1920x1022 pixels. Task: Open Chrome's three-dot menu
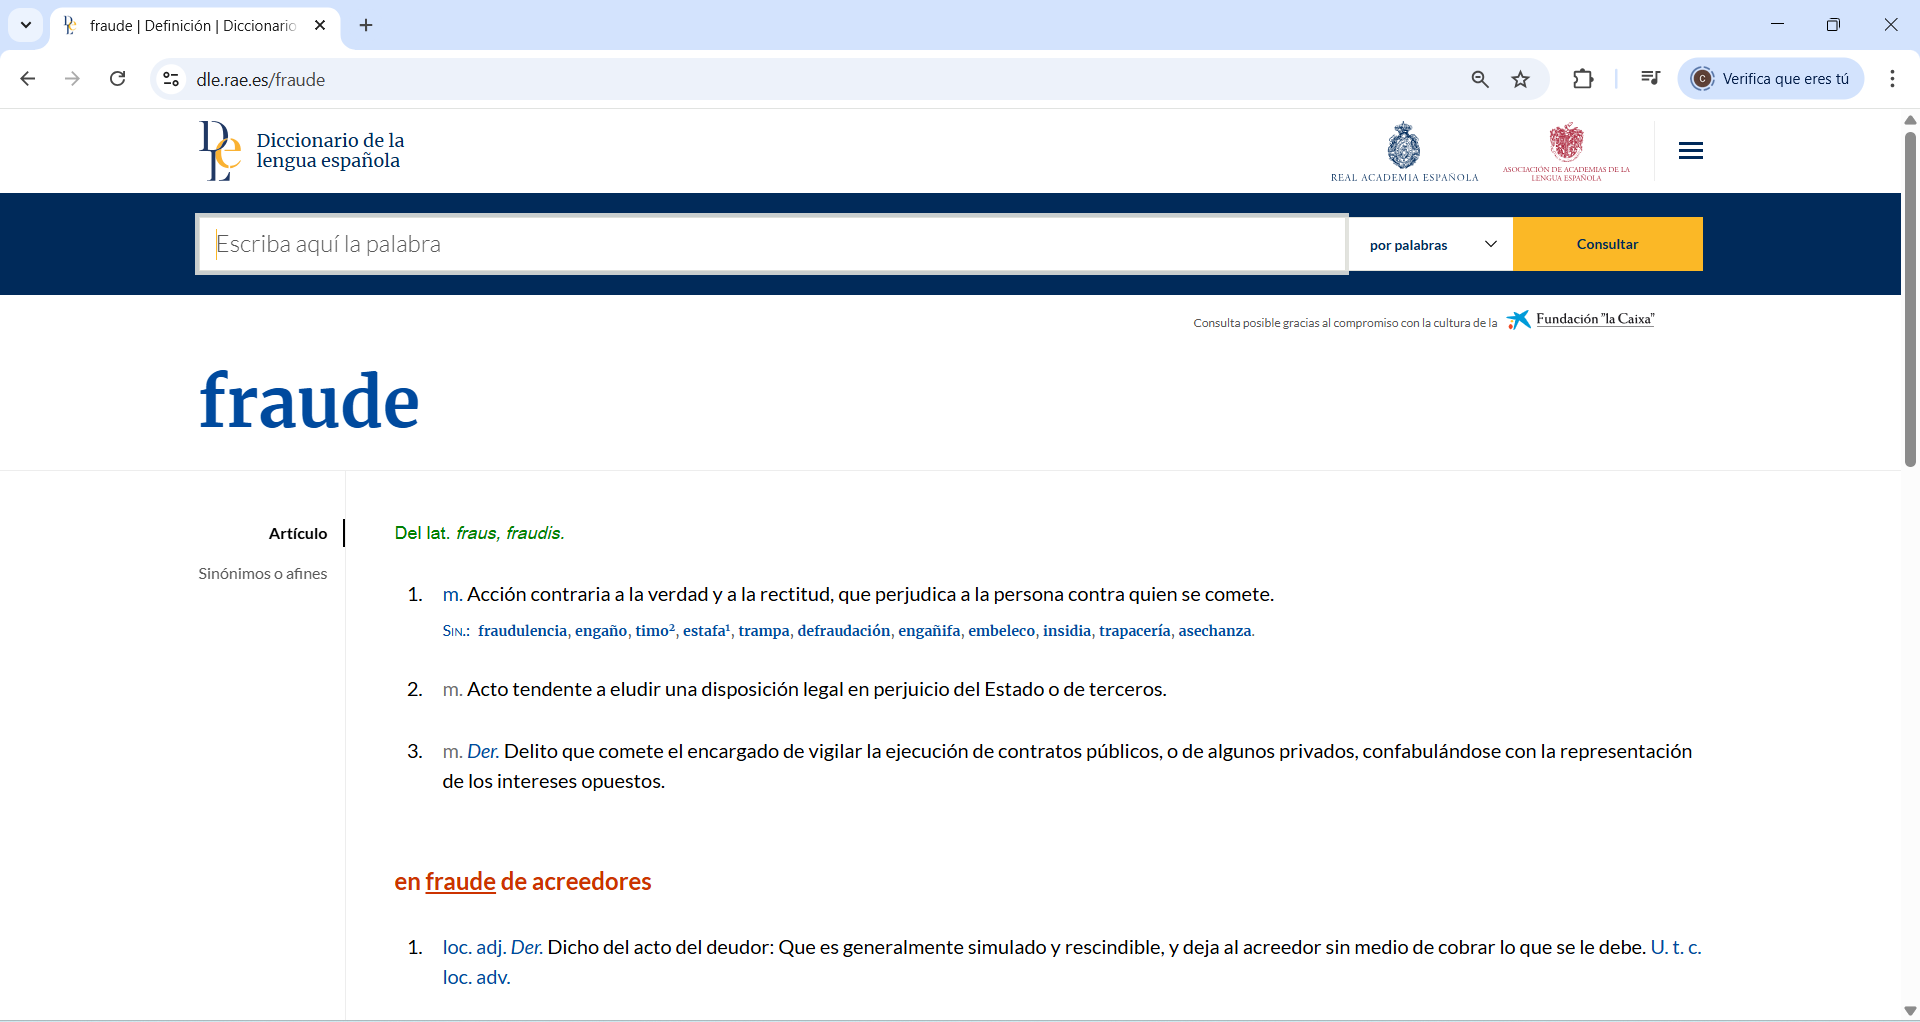1892,79
